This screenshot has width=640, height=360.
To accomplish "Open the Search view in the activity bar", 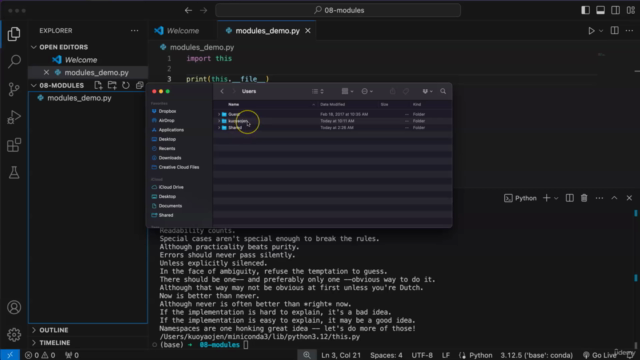I will 14,62.
